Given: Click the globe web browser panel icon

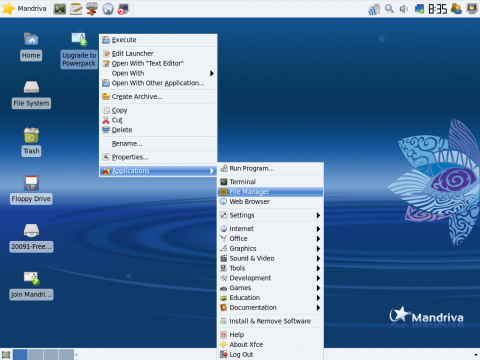Looking at the screenshot, I should click(108, 9).
